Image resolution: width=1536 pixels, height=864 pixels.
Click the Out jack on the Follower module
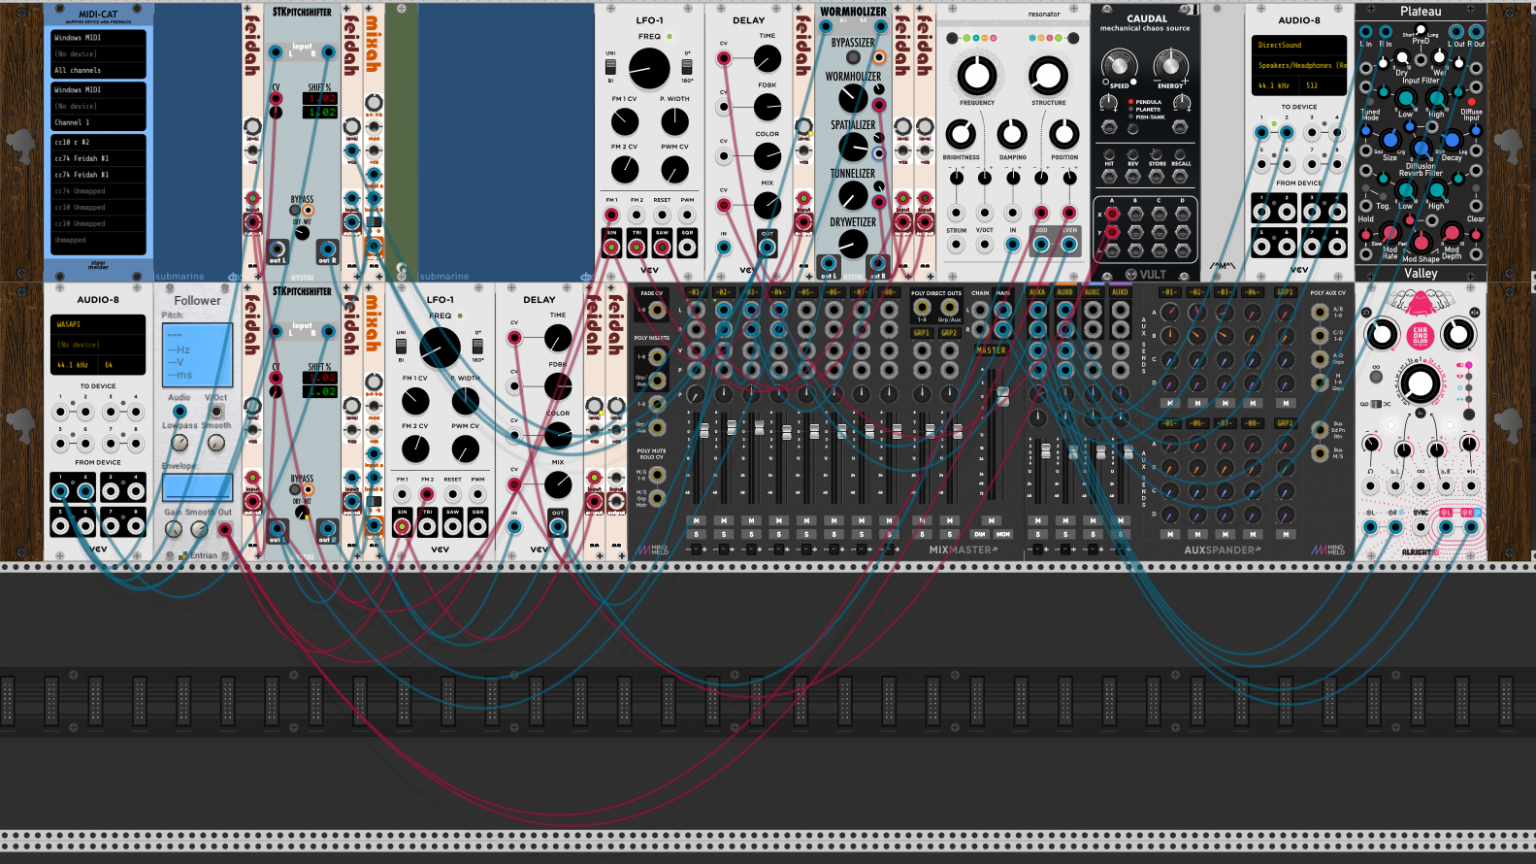coord(225,530)
